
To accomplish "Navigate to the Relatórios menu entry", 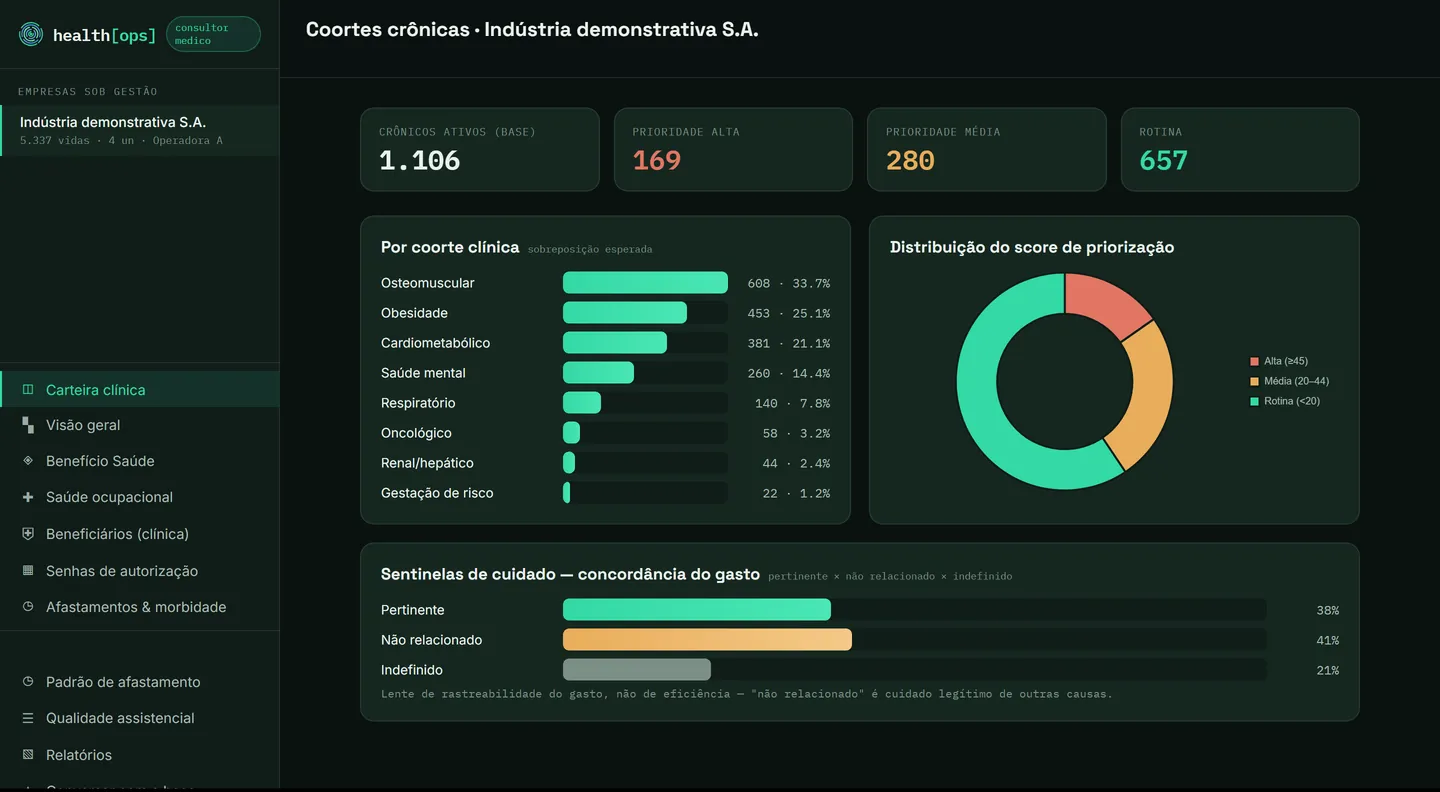I will coord(140,755).
